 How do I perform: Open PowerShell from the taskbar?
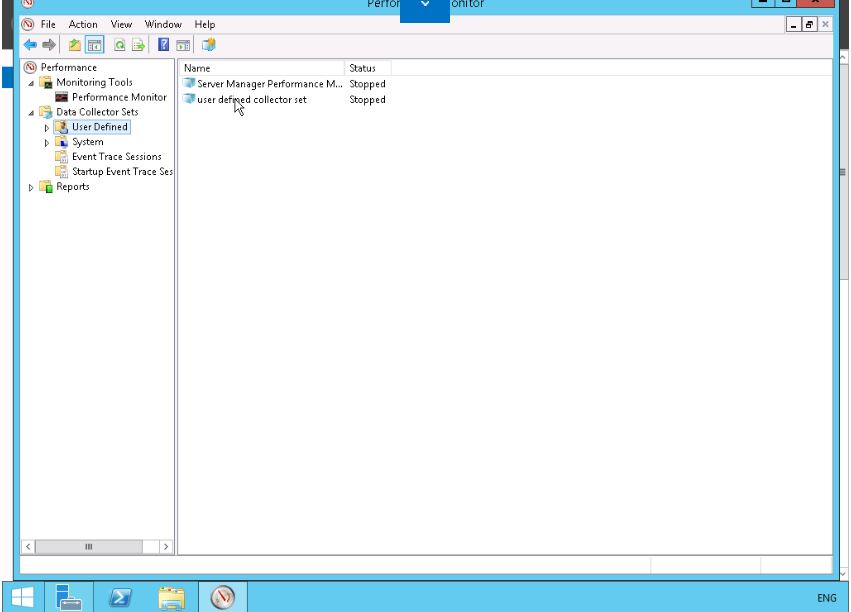[x=120, y=597]
